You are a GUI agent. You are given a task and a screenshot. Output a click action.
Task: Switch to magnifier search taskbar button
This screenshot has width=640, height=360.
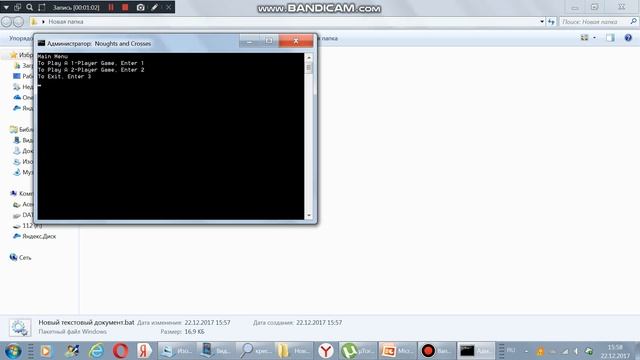coord(255,351)
